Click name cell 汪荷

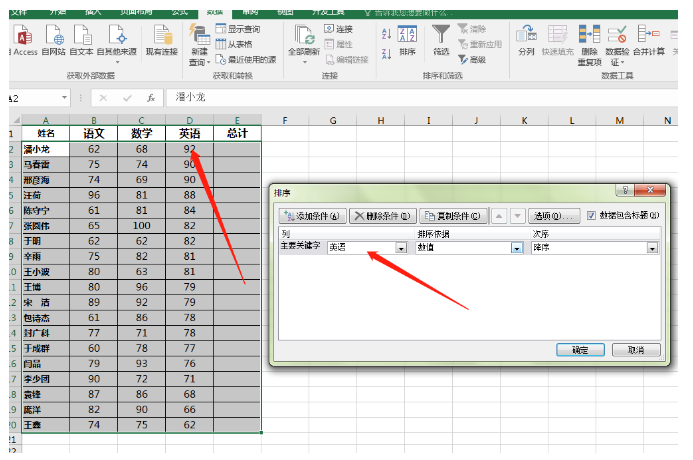pos(46,195)
